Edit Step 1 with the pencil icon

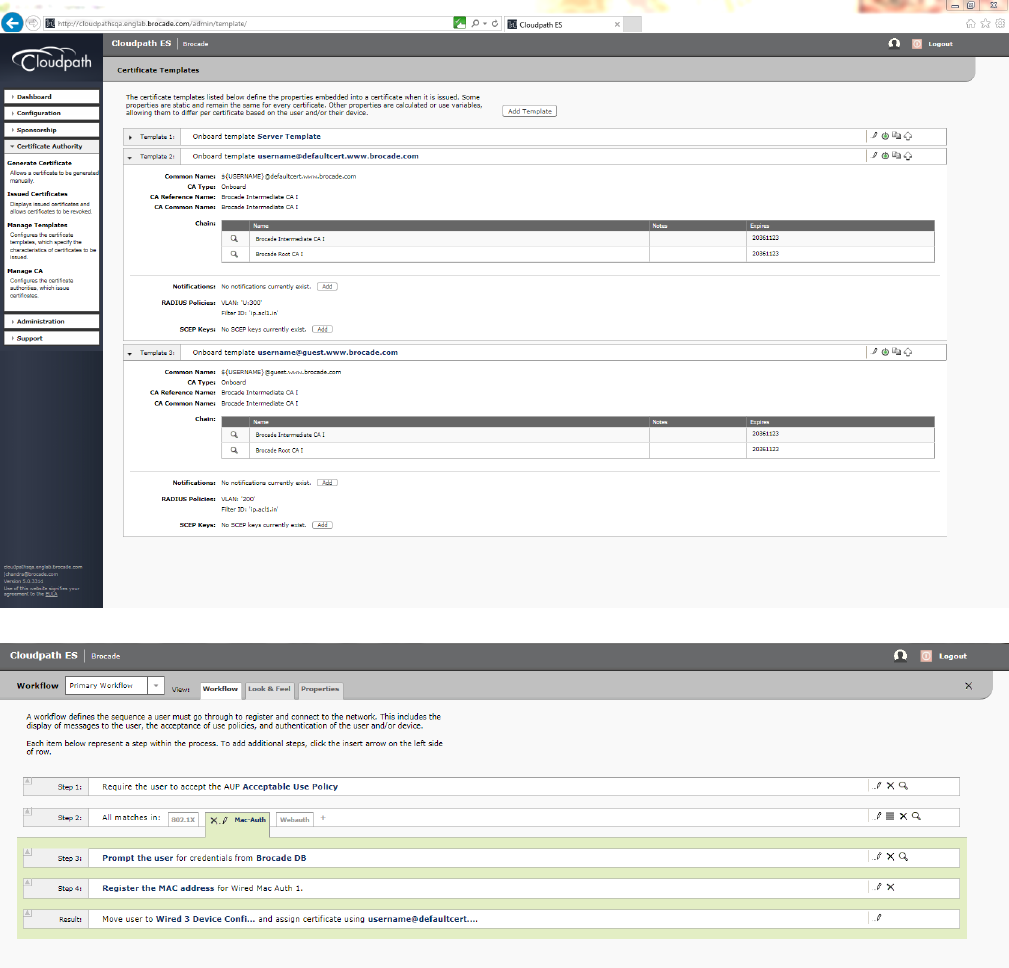pyautogui.click(x=878, y=786)
